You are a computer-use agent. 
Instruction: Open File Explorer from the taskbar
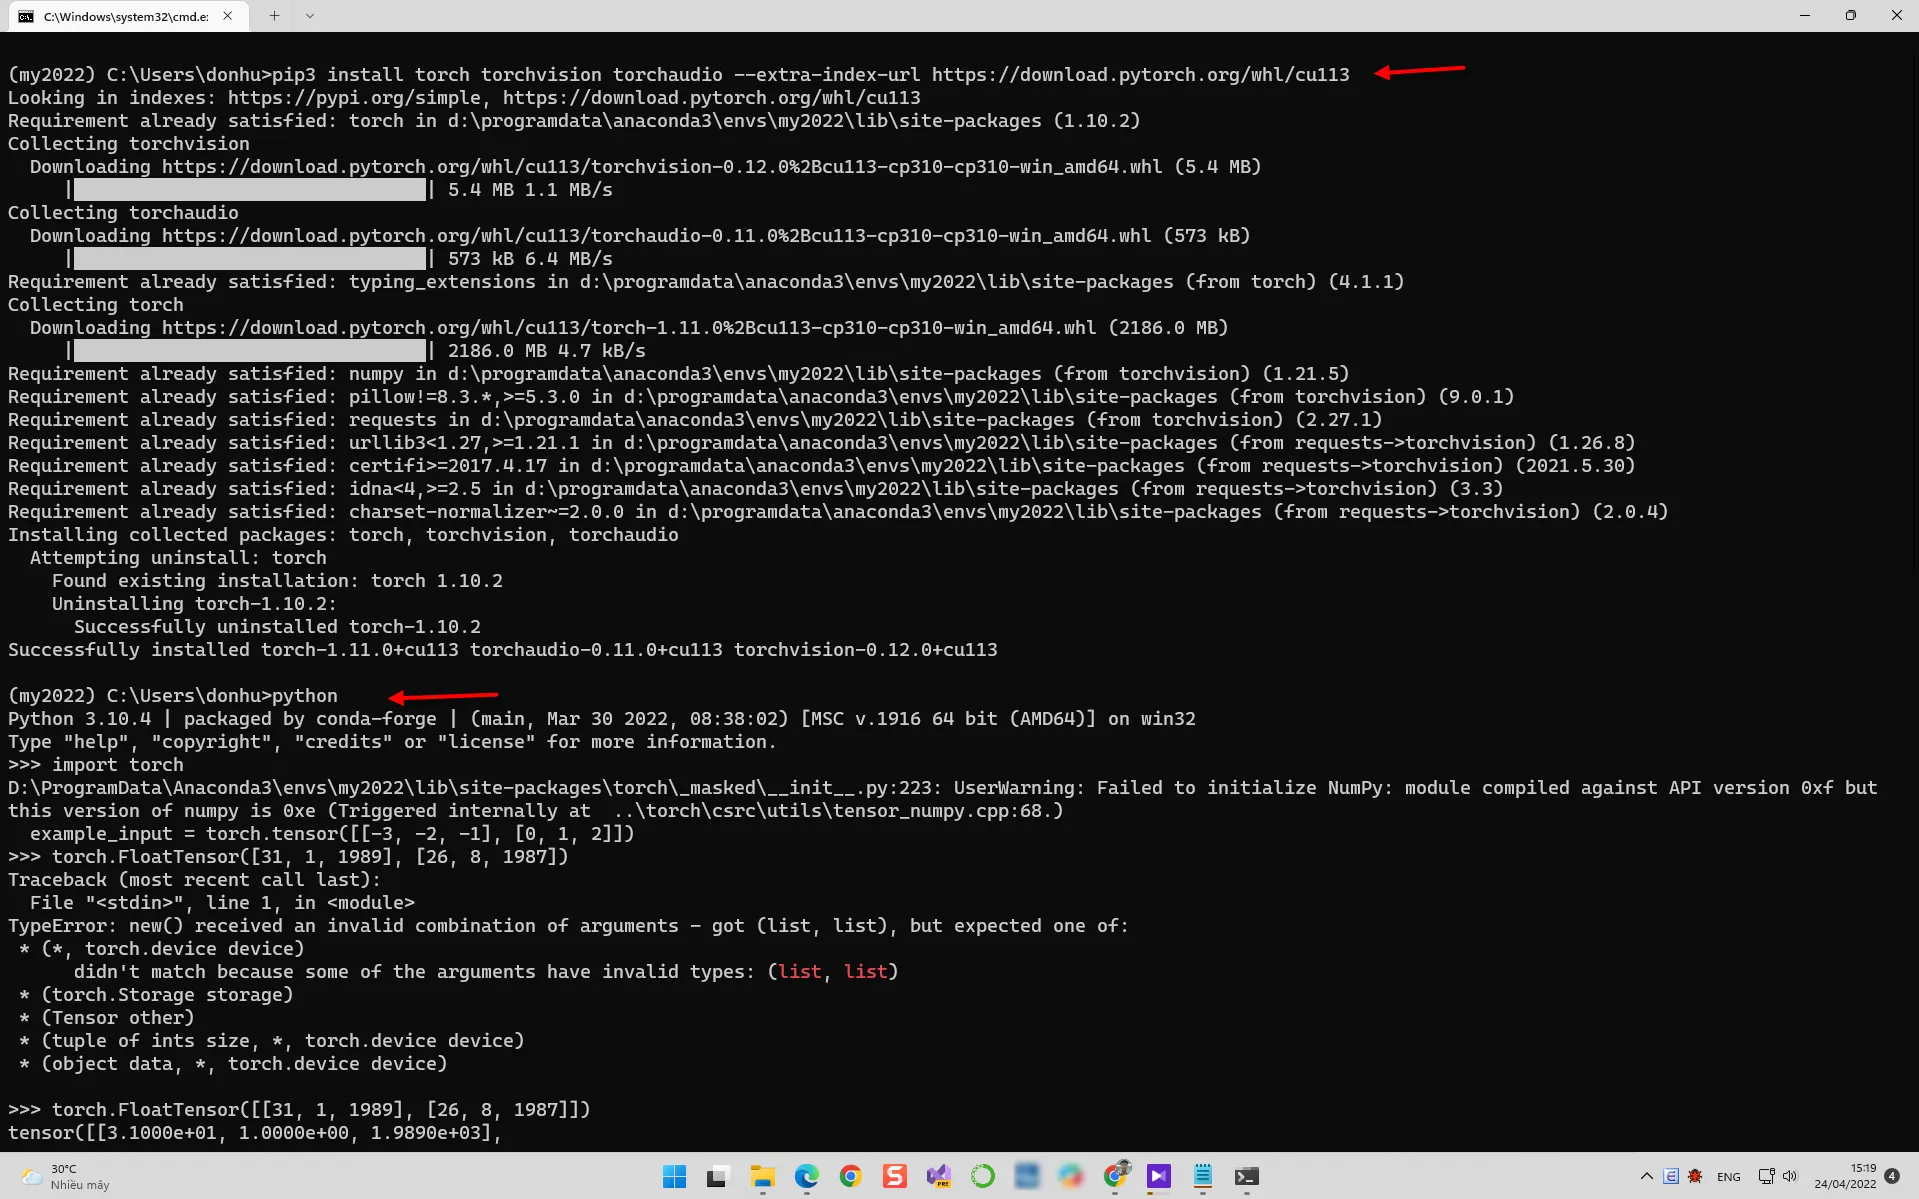[762, 1176]
